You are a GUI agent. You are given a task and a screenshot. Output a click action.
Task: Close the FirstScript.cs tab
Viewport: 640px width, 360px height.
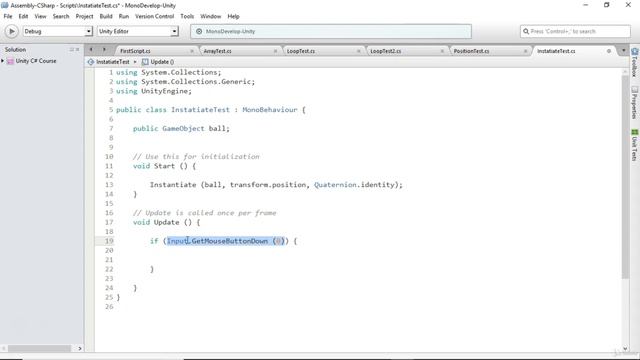click(192, 51)
